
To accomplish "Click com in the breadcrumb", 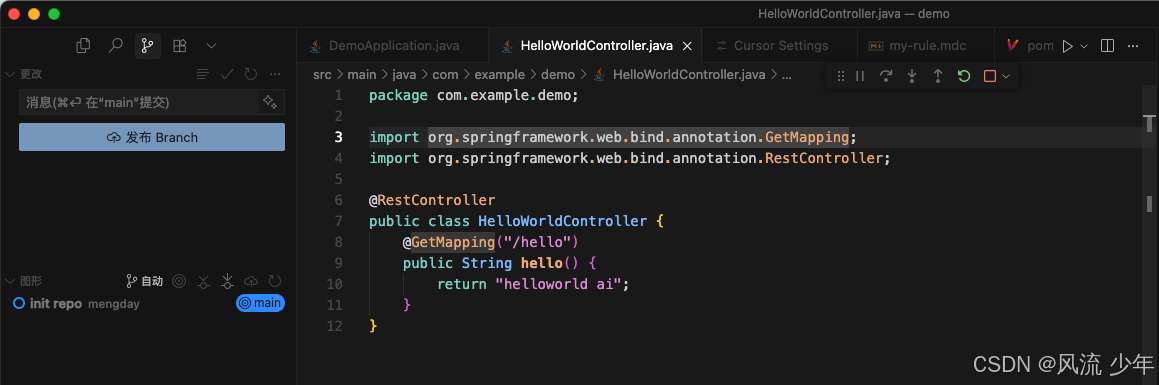I will click(x=446, y=75).
